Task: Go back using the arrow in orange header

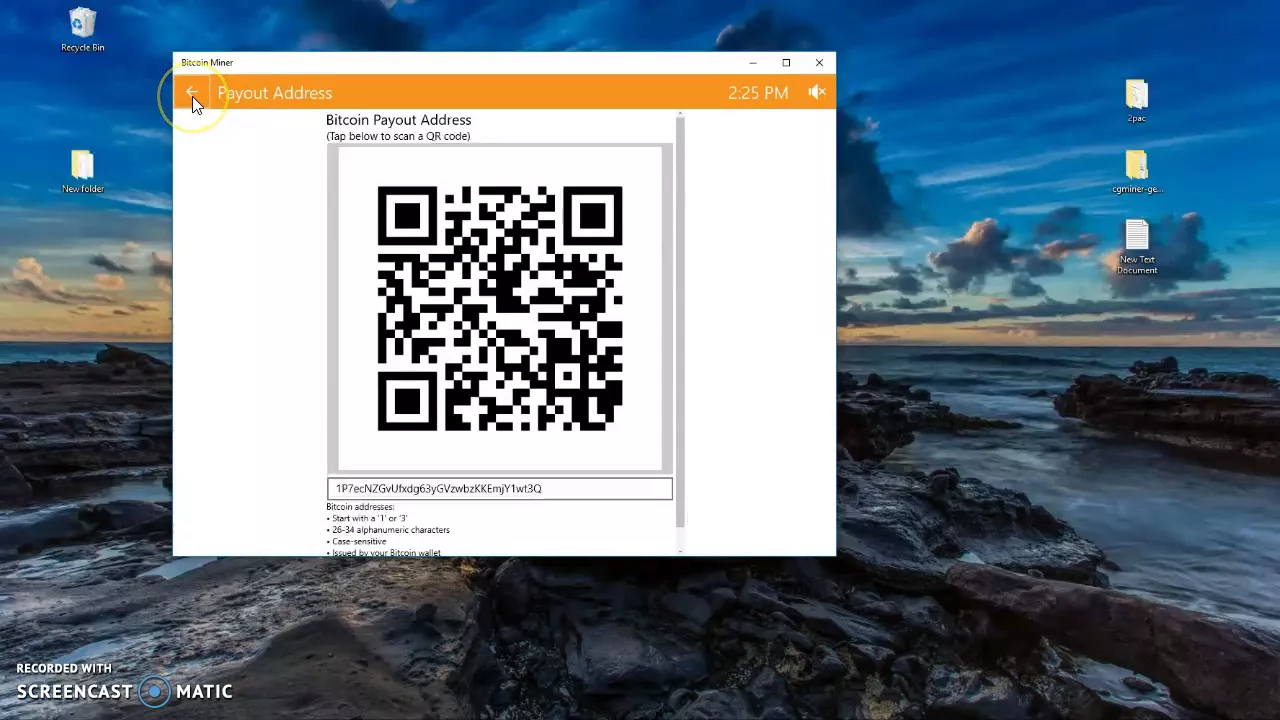Action: (x=191, y=92)
